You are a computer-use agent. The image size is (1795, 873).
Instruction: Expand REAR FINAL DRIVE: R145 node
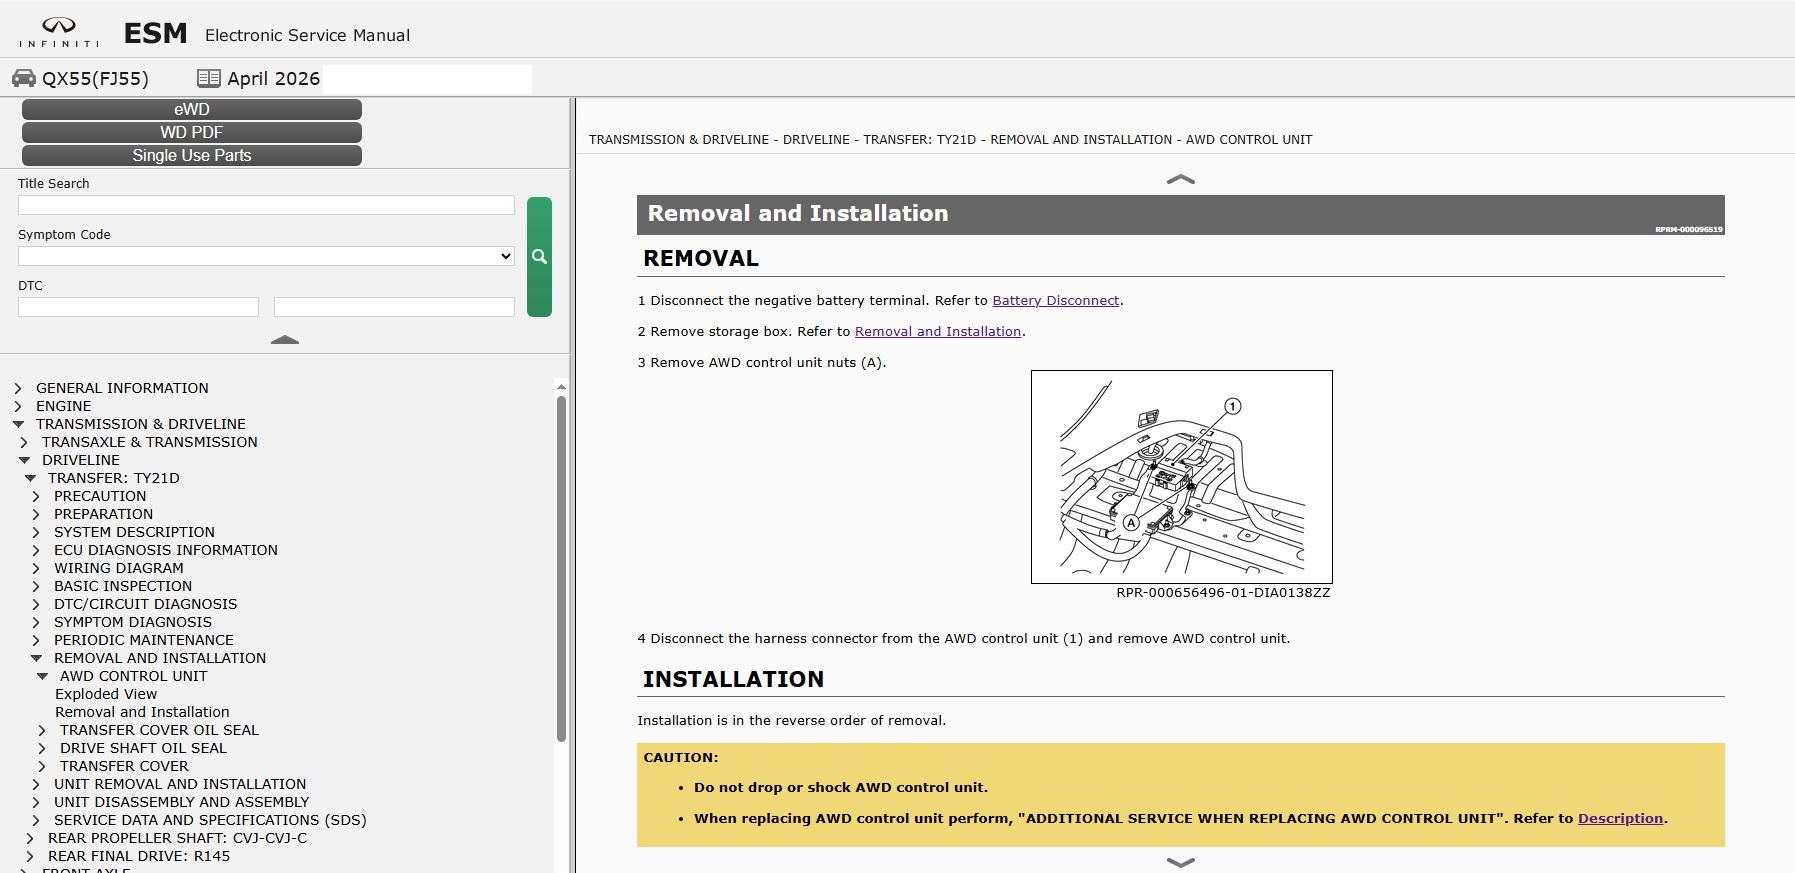point(30,856)
